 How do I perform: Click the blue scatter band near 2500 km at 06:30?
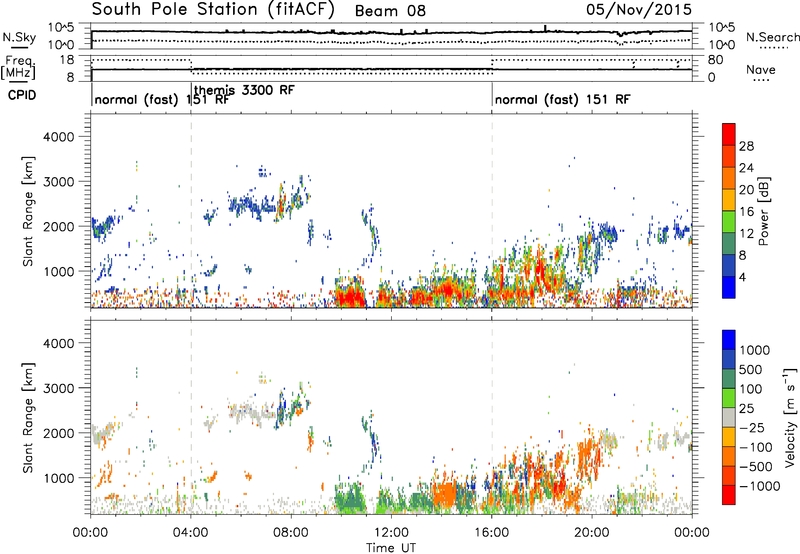tap(253, 207)
